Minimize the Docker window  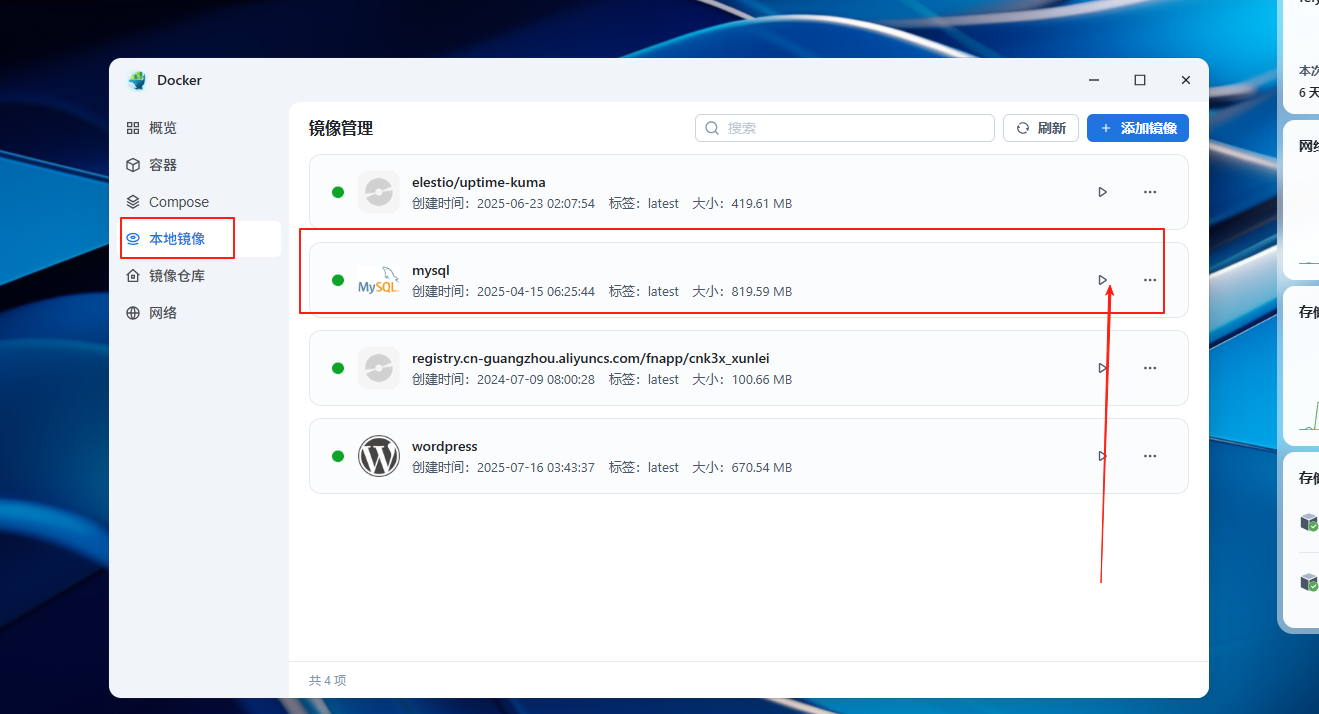point(1095,80)
